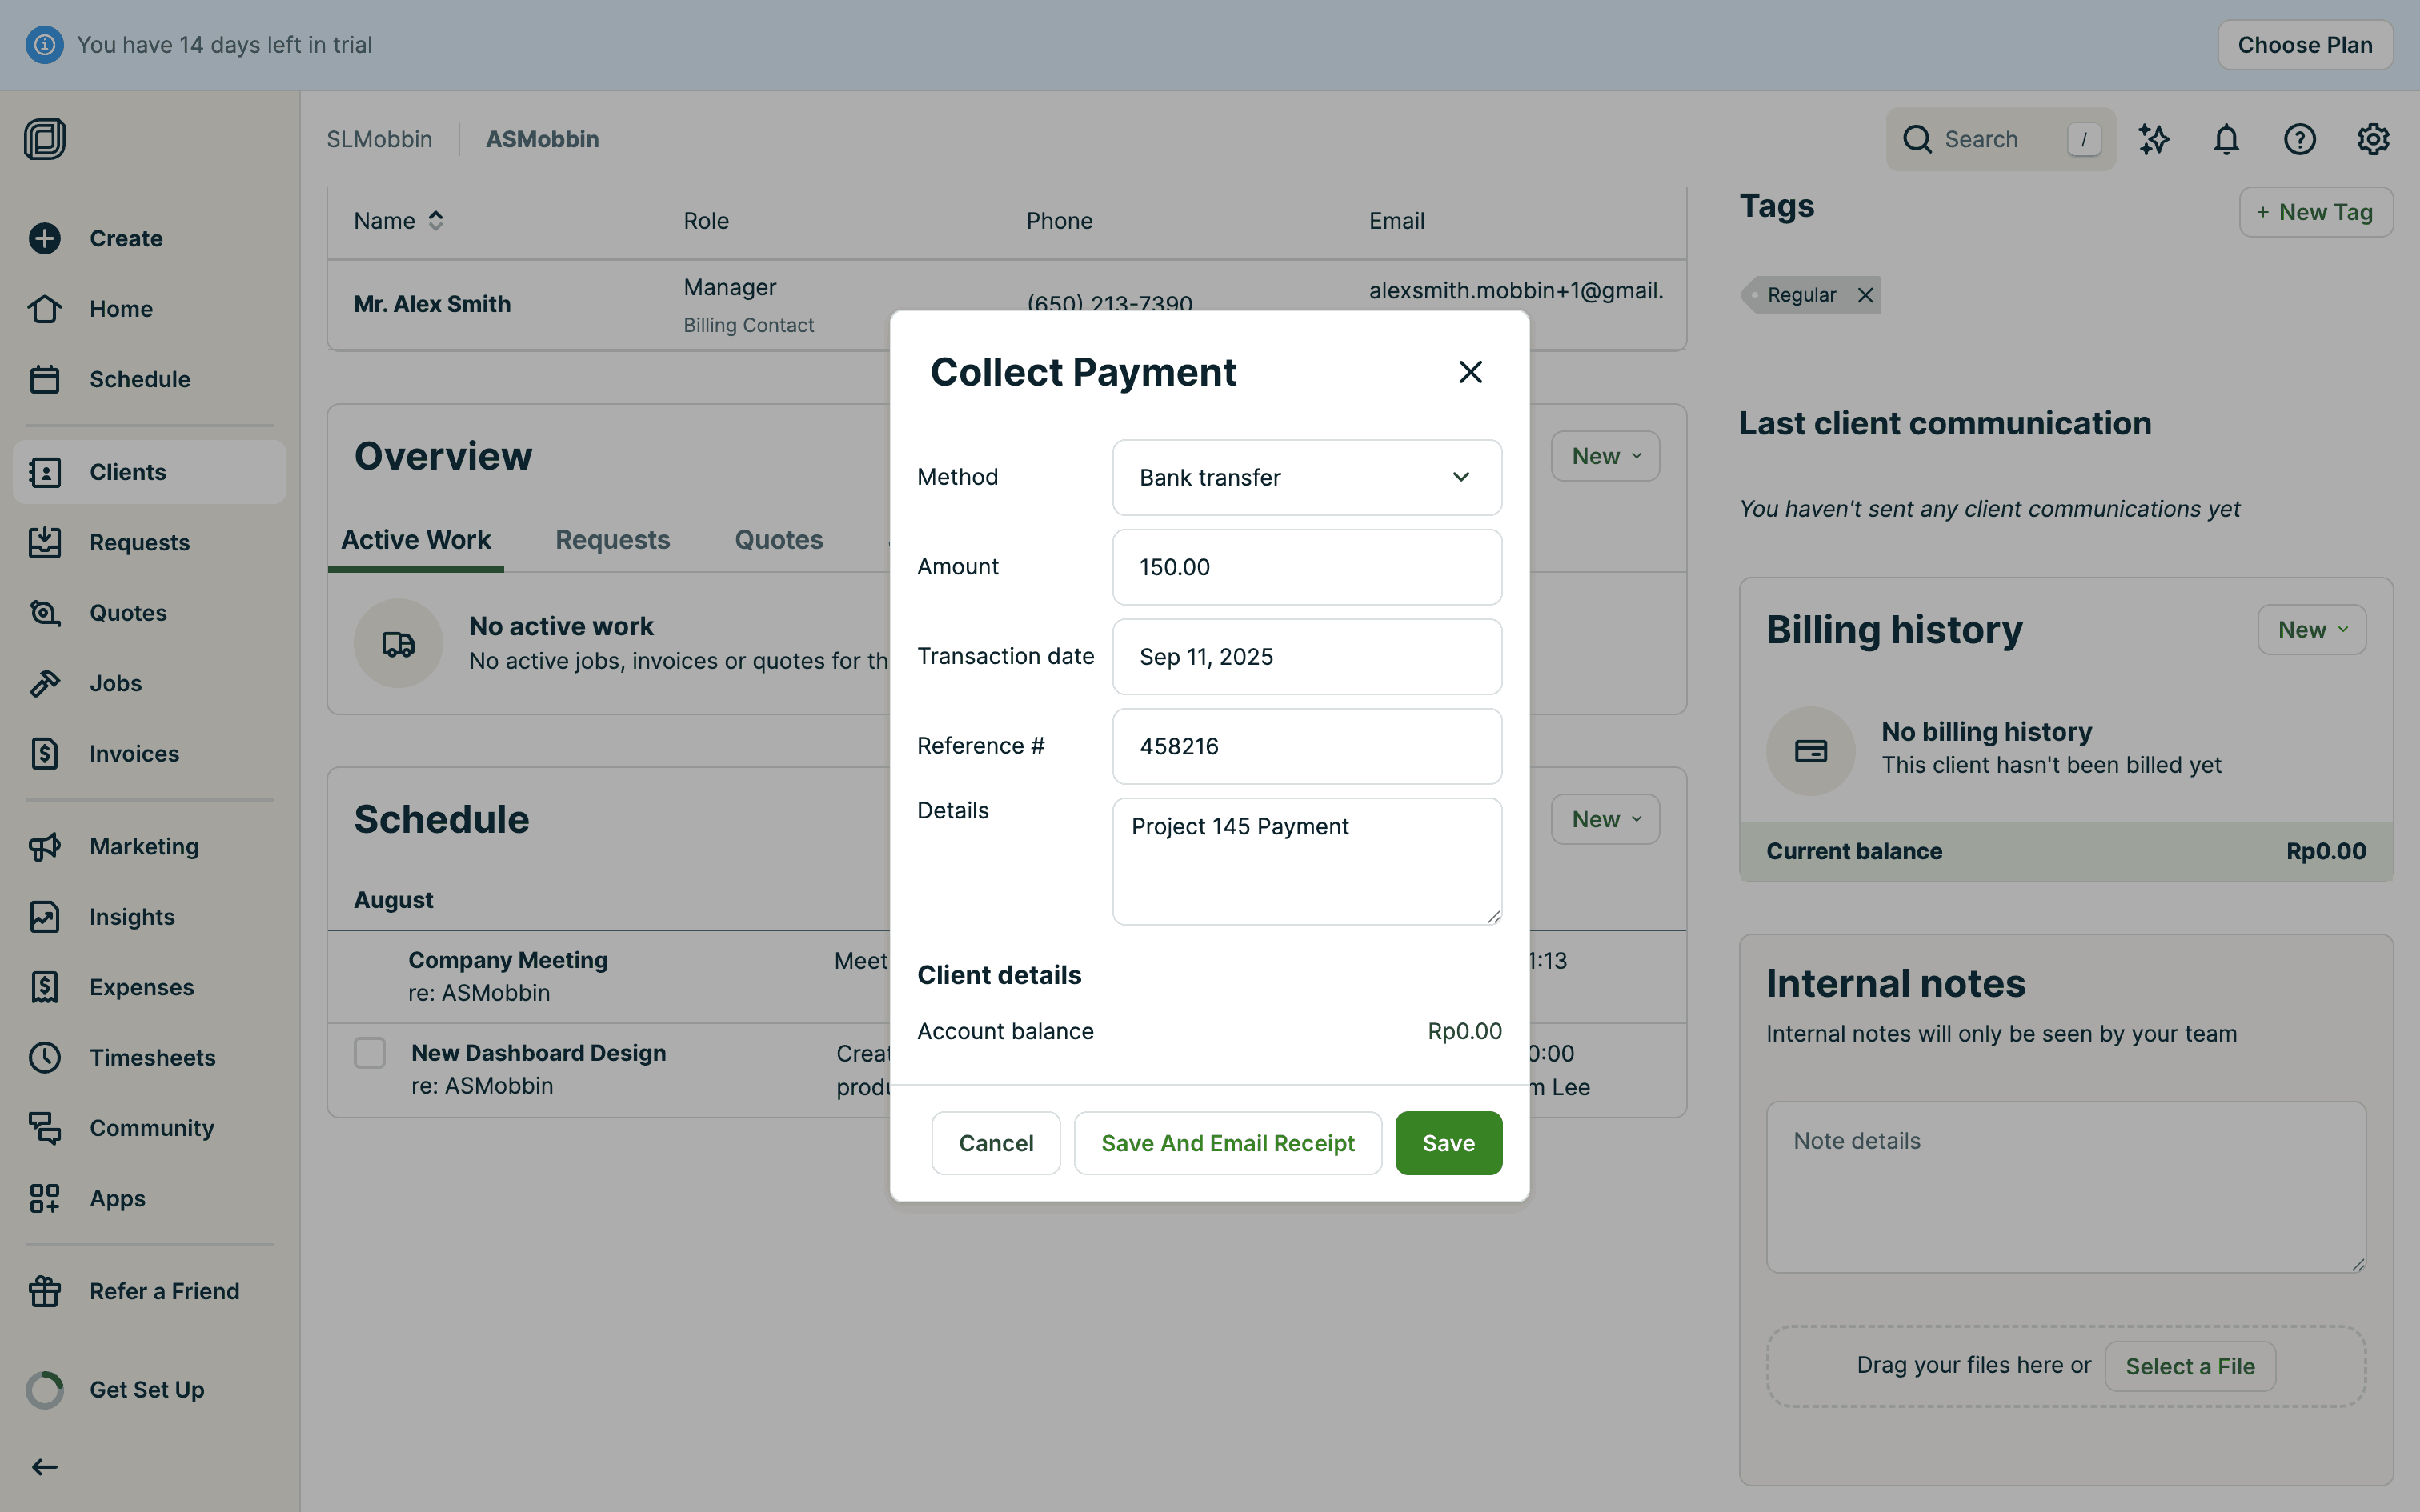
Task: Open the payment Method dropdown
Action: (1306, 477)
